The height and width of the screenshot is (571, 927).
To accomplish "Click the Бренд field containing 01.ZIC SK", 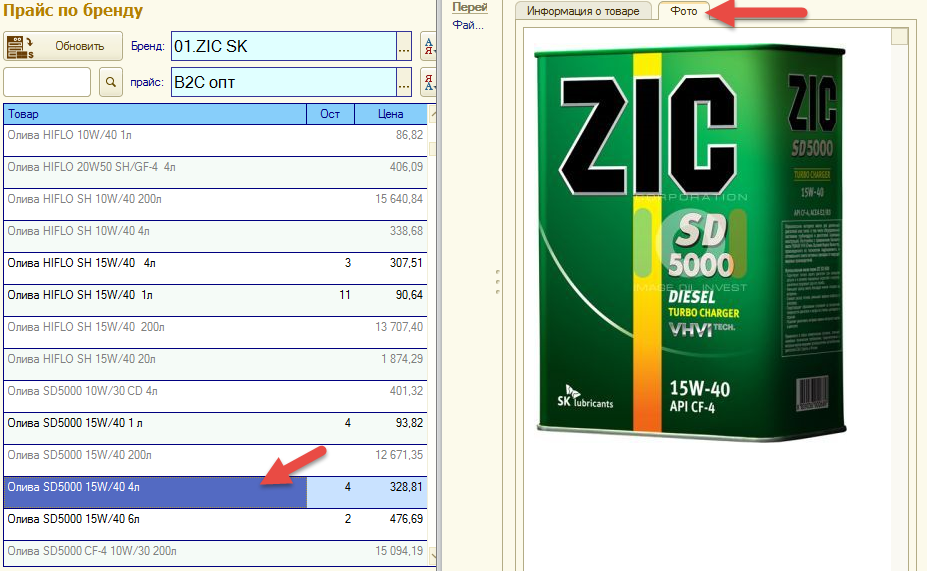I will click(283, 46).
